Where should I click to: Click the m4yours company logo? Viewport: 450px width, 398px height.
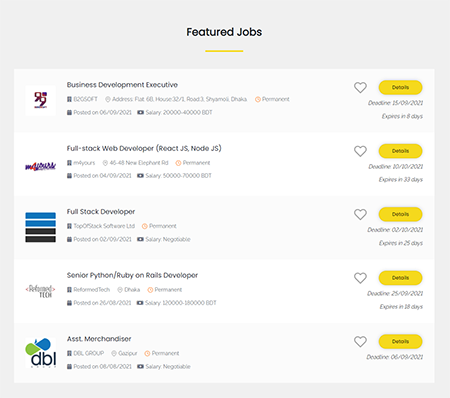41,166
